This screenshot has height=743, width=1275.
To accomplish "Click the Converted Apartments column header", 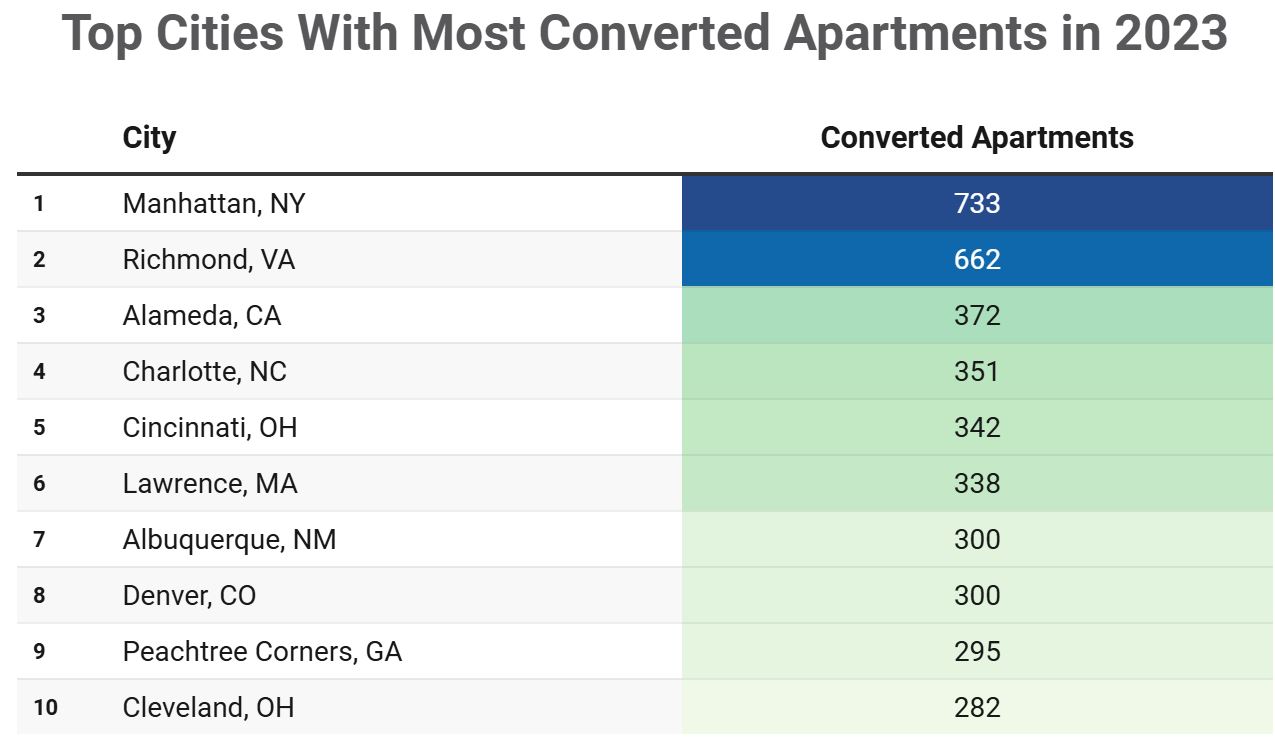I will pyautogui.click(x=976, y=138).
